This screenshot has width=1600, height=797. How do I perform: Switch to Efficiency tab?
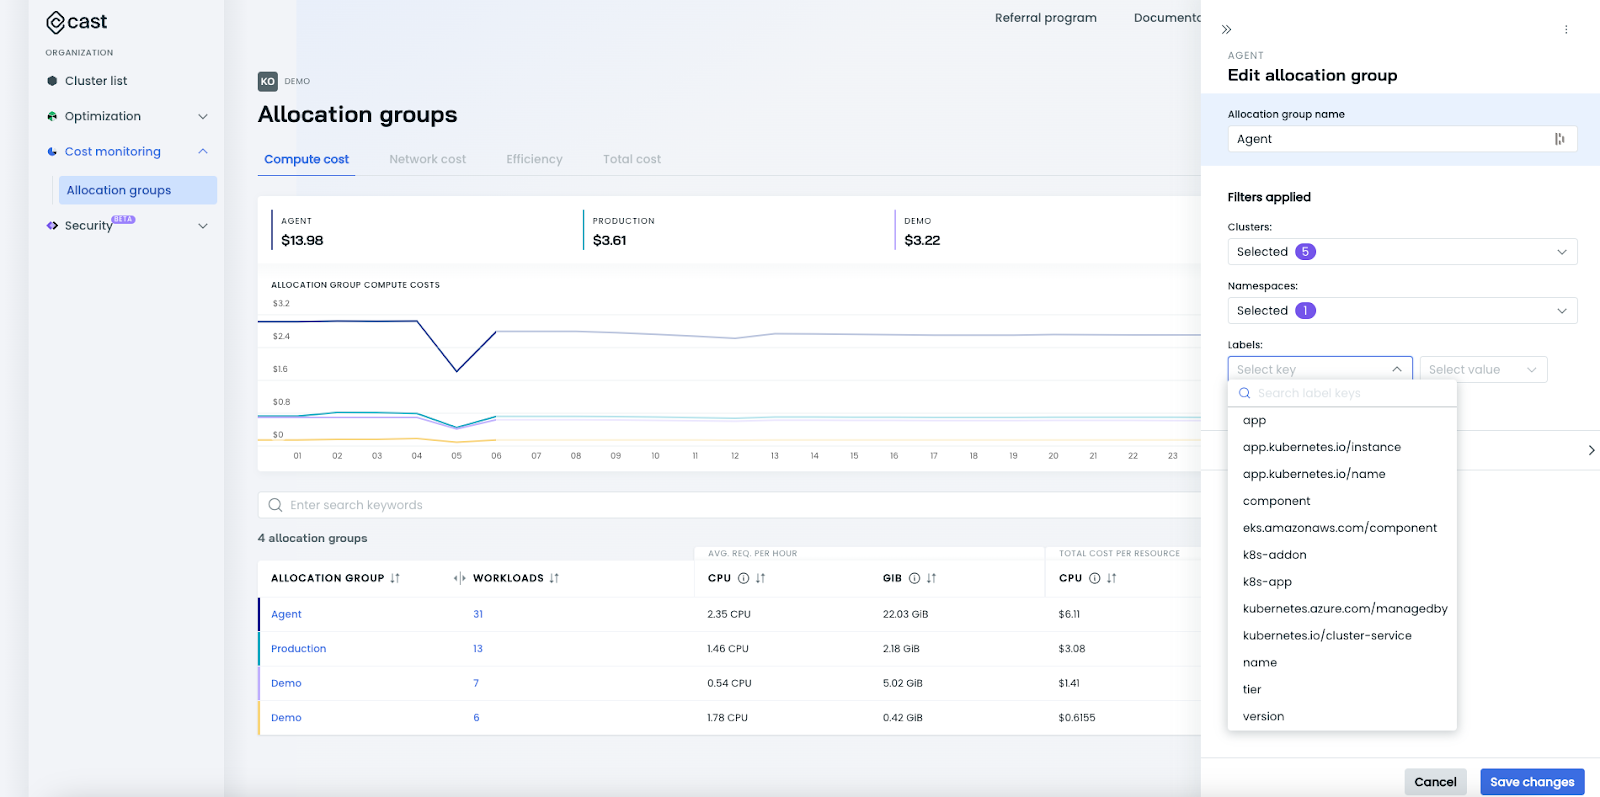pyautogui.click(x=534, y=159)
